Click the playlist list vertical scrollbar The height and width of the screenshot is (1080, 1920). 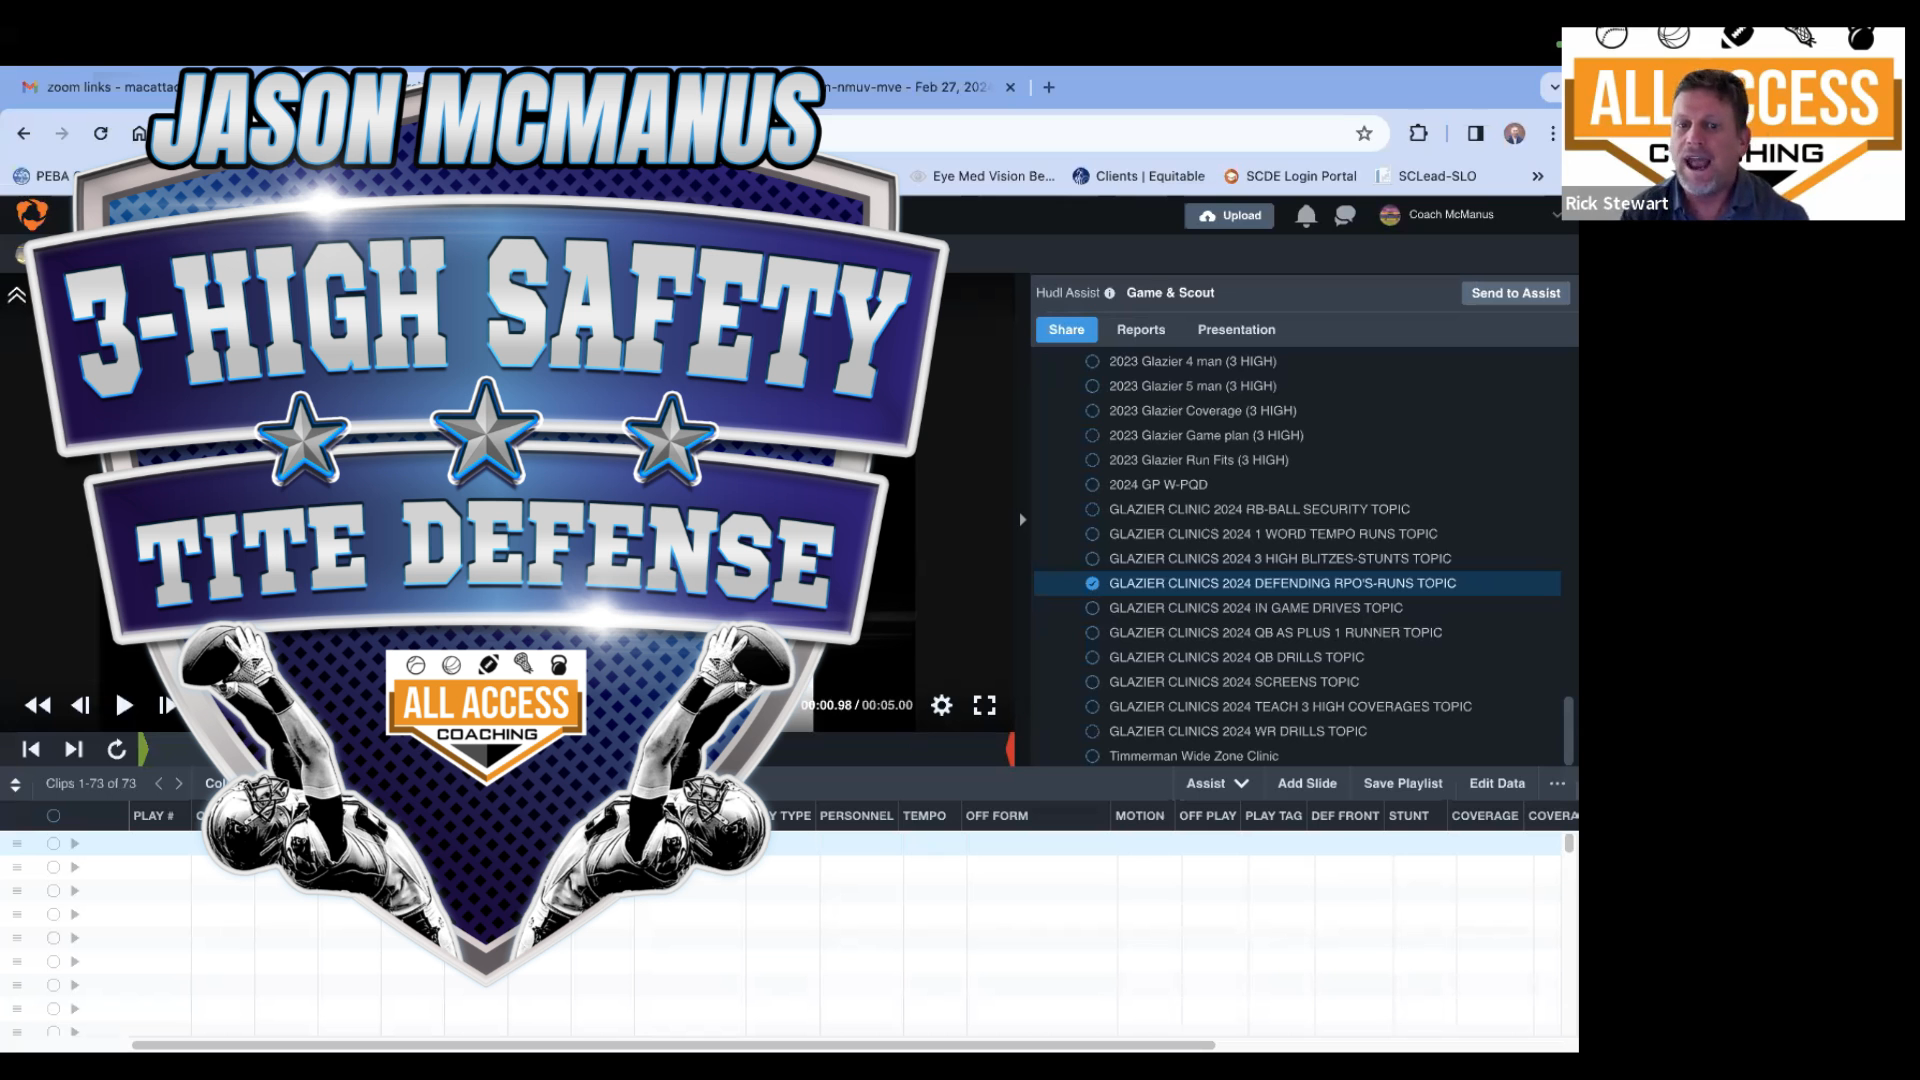(x=1567, y=730)
